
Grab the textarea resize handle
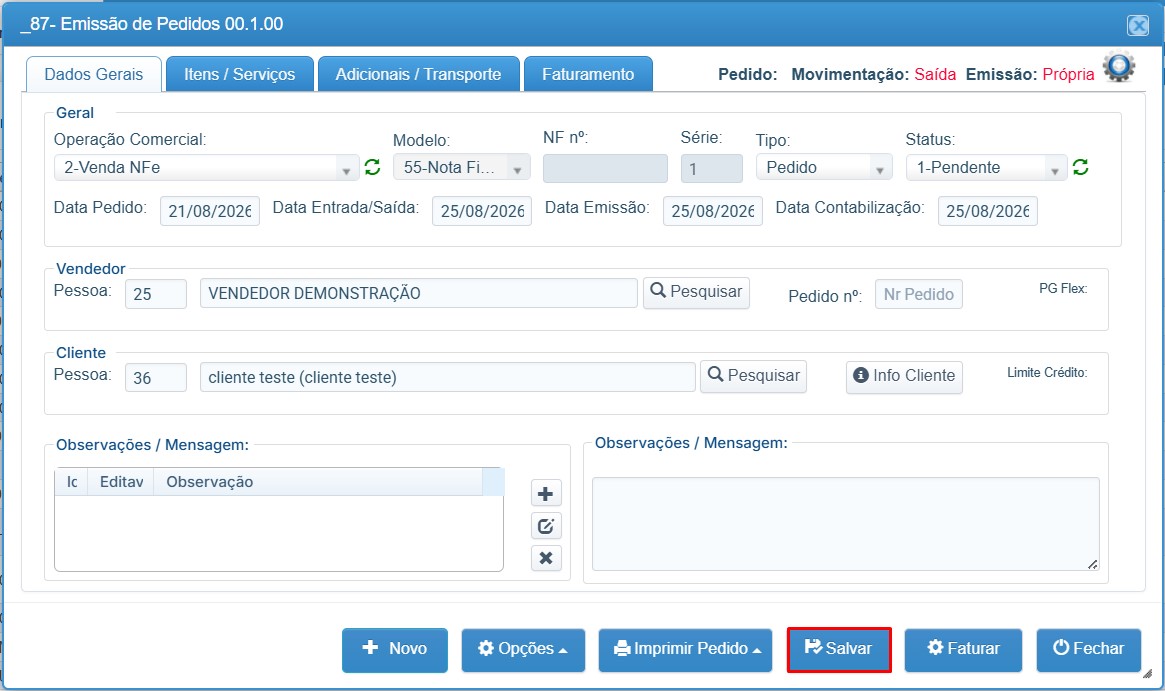click(1093, 565)
